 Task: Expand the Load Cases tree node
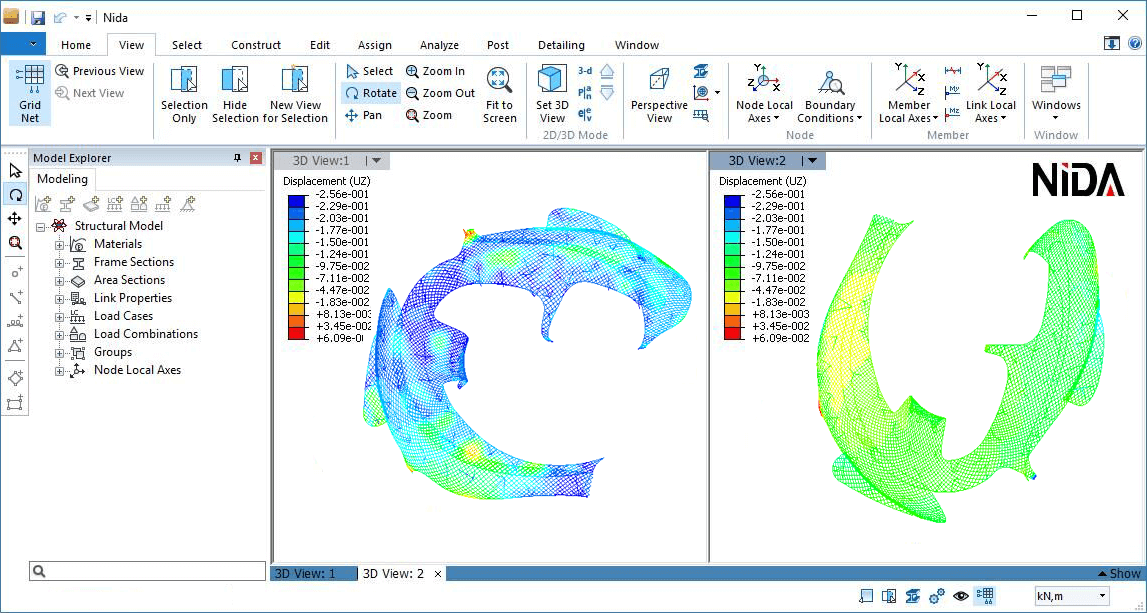59,317
